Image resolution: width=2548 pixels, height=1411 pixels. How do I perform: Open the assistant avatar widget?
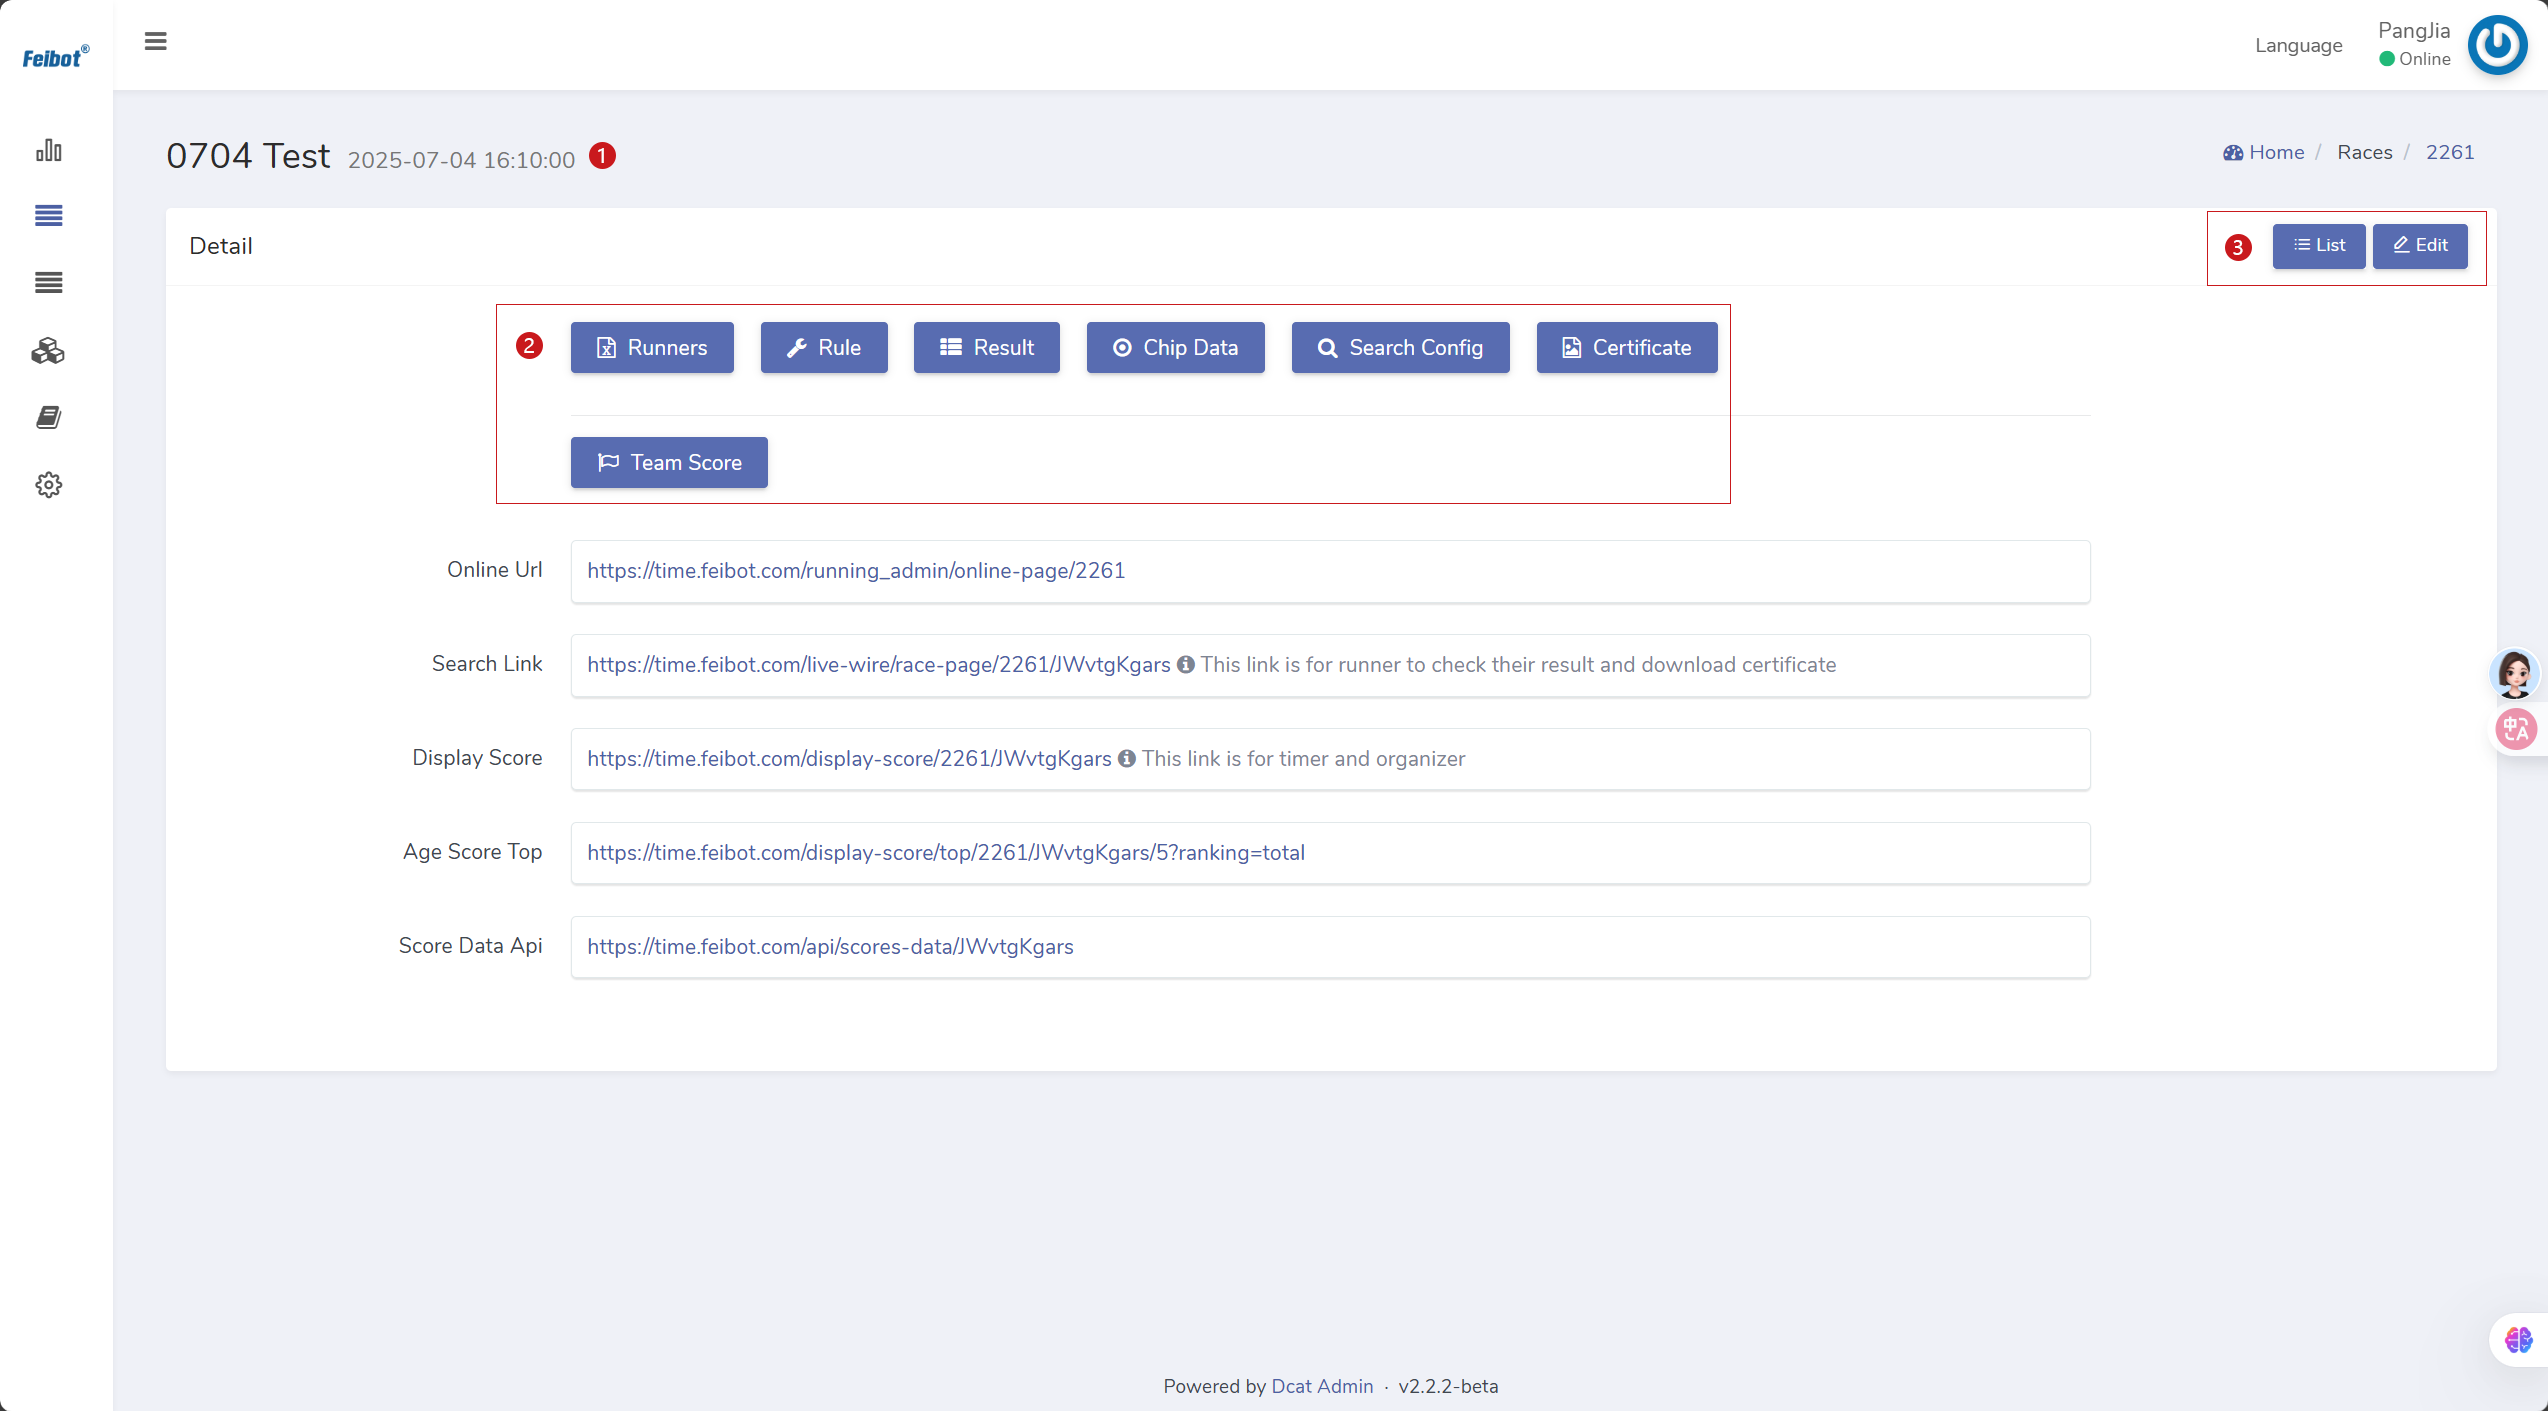click(2514, 673)
